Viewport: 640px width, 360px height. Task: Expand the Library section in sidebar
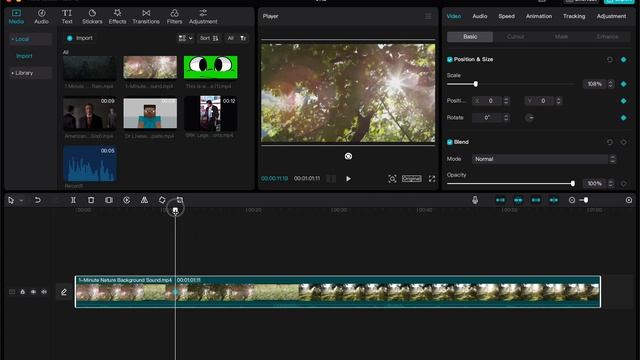click(30, 73)
